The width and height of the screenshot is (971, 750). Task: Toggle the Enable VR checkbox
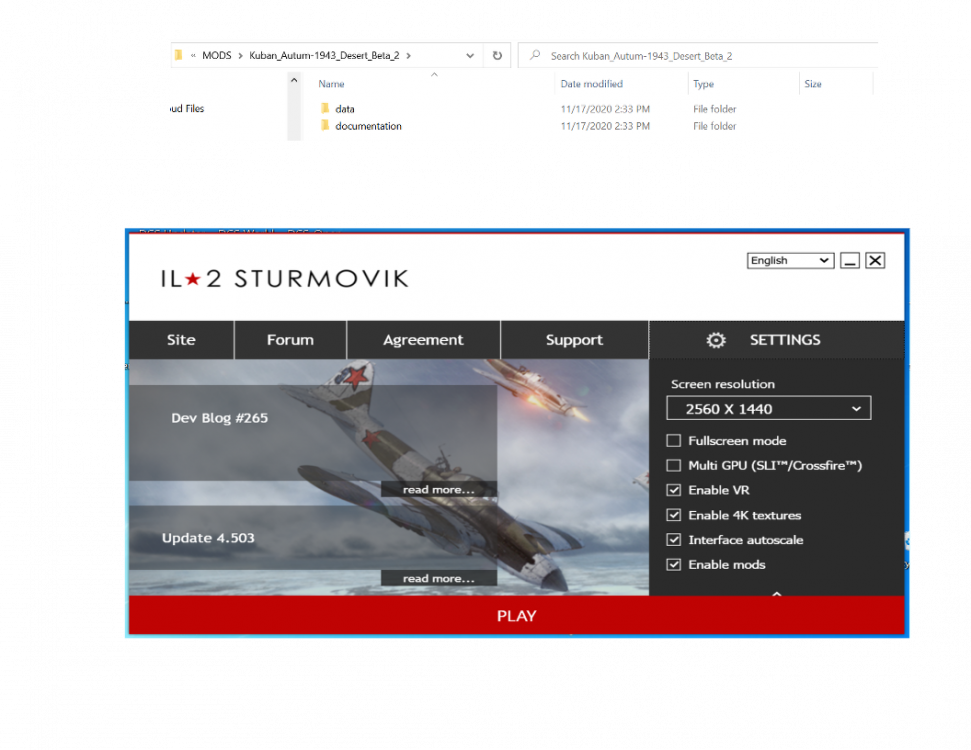tap(674, 490)
